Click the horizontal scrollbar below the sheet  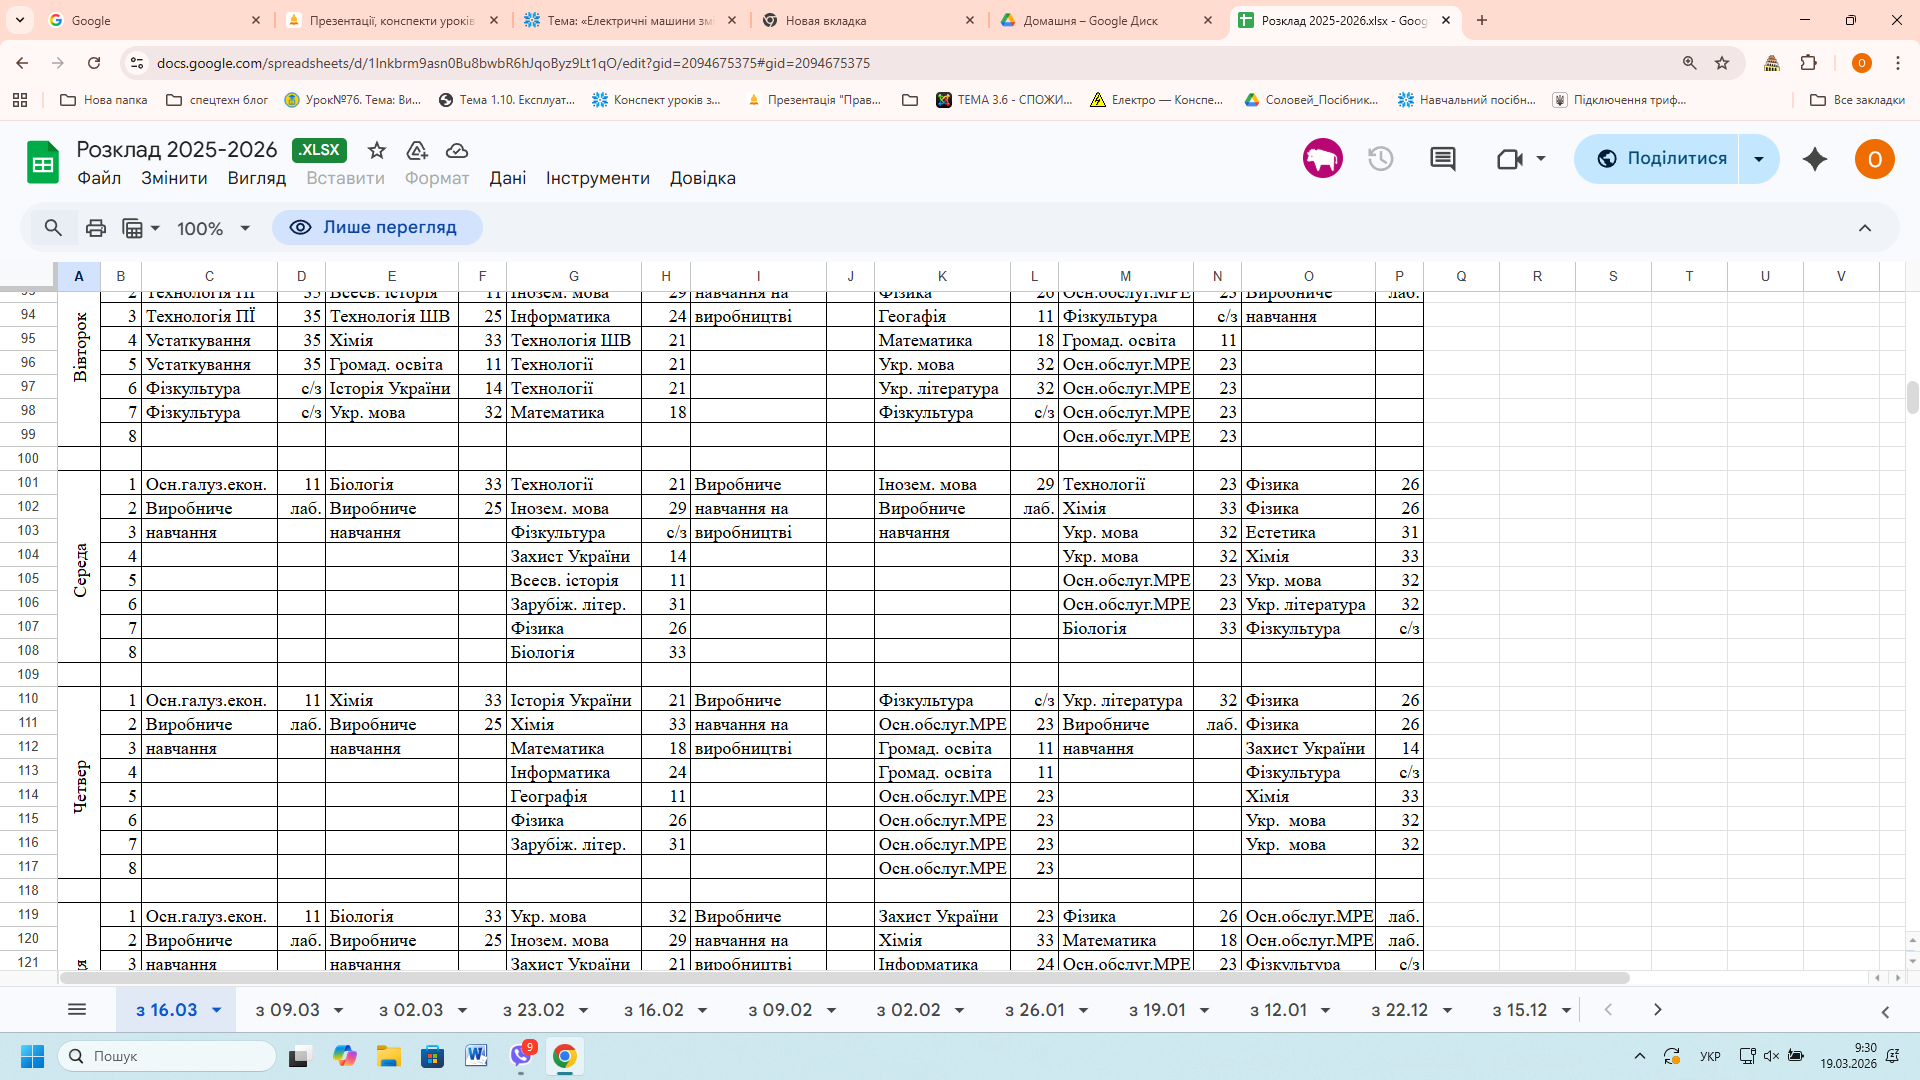point(845,978)
